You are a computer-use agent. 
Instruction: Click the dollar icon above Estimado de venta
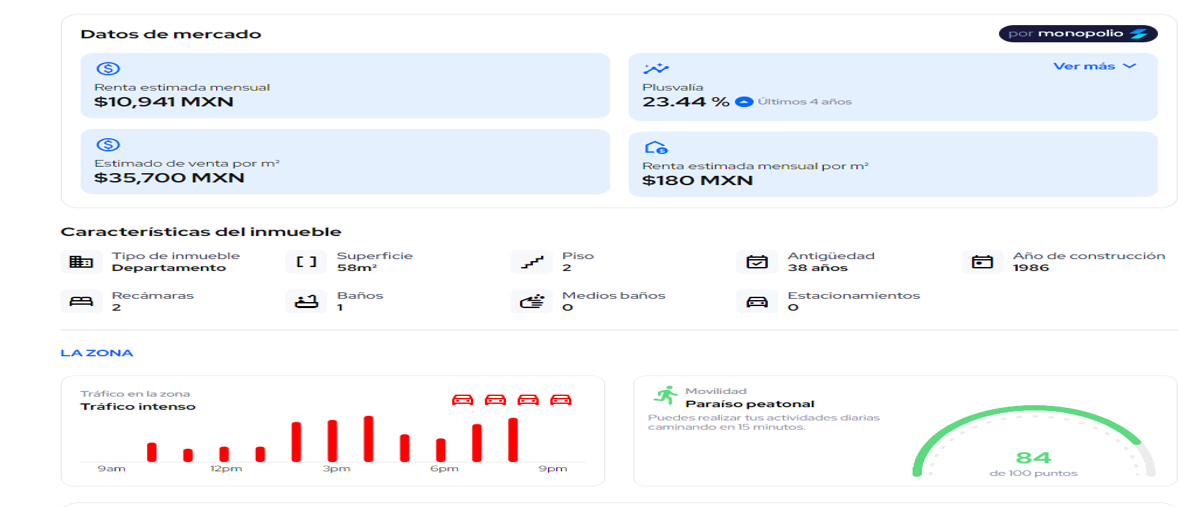point(107,145)
